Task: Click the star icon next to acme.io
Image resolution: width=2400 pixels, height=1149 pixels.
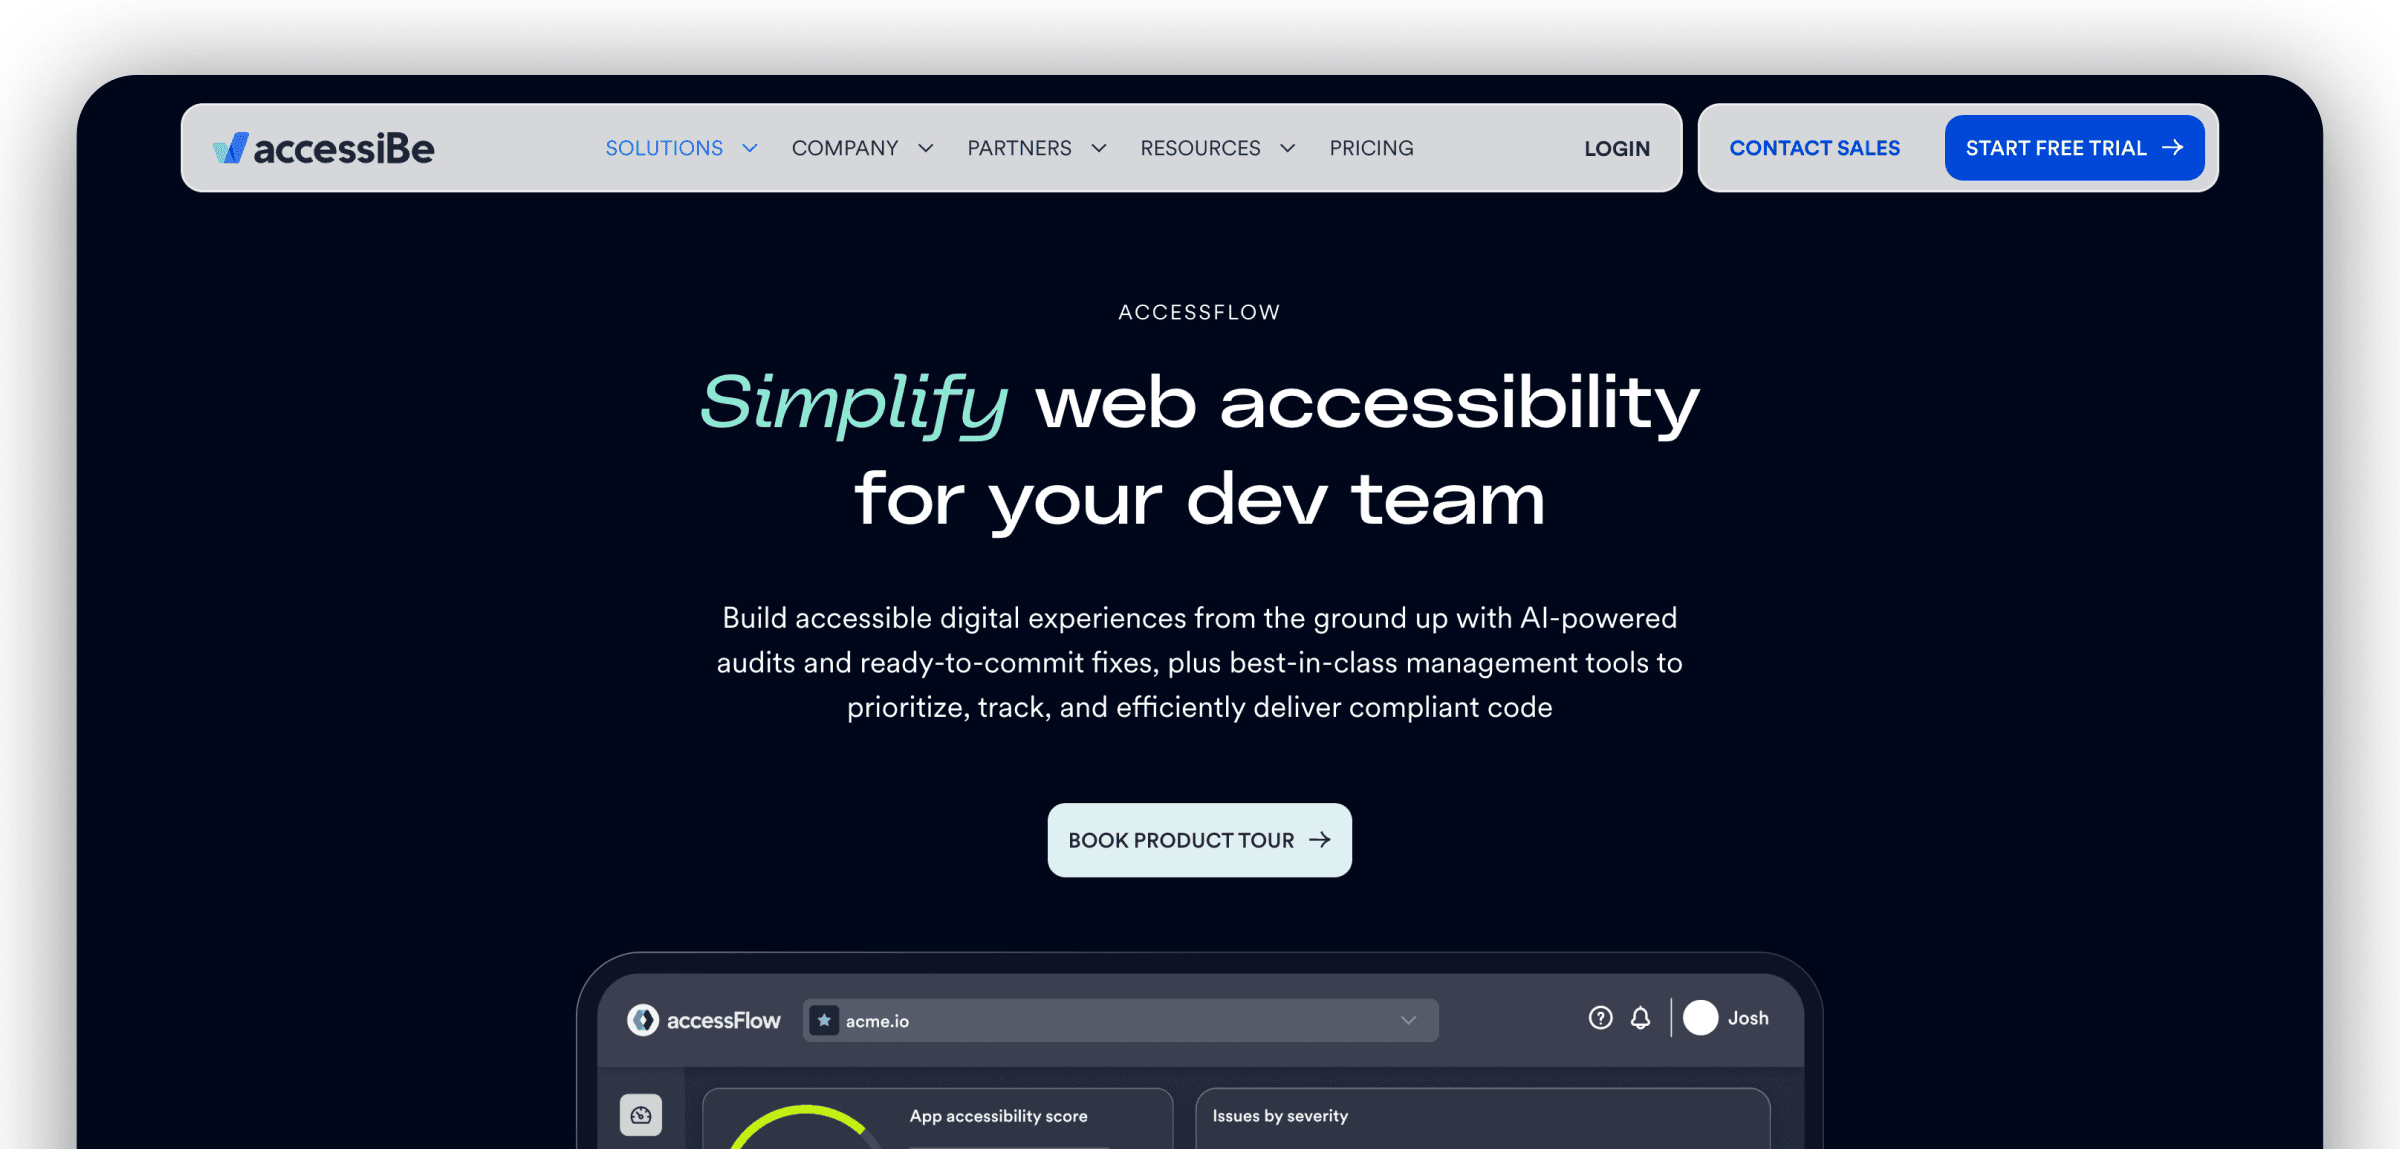Action: pyautogui.click(x=823, y=1020)
